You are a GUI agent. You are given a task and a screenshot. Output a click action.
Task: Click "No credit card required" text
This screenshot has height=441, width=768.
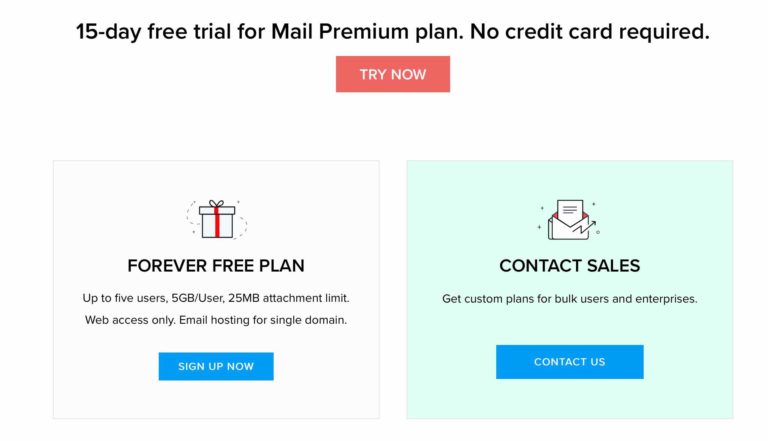click(606, 31)
